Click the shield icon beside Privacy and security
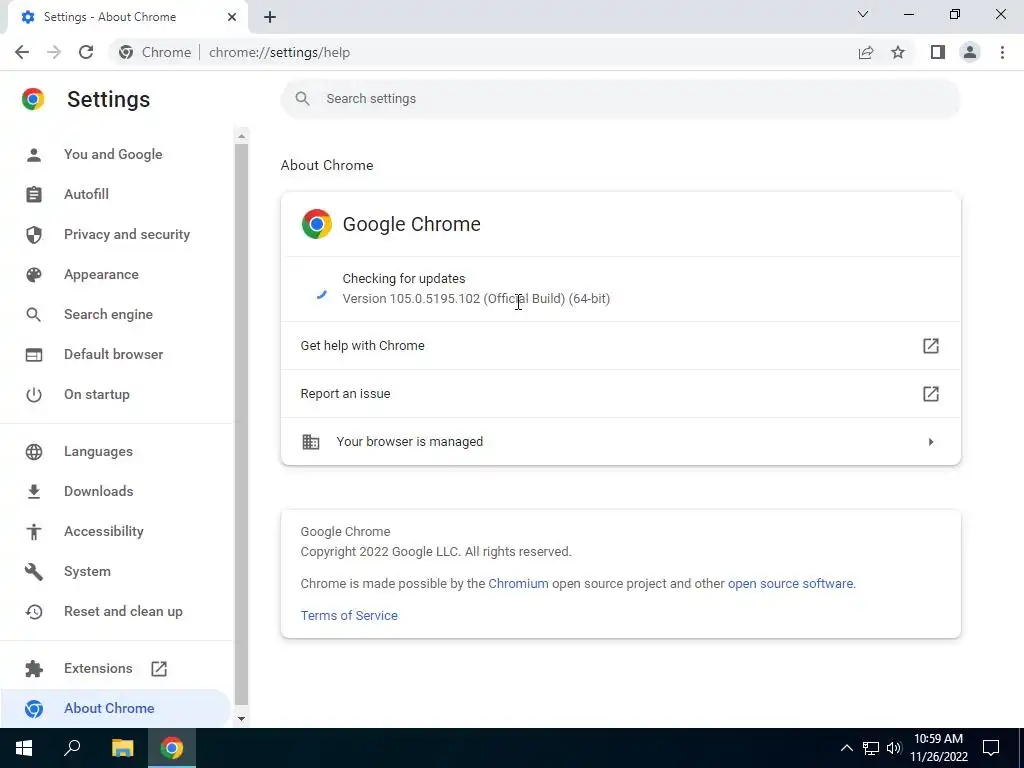The image size is (1024, 768). (x=34, y=234)
